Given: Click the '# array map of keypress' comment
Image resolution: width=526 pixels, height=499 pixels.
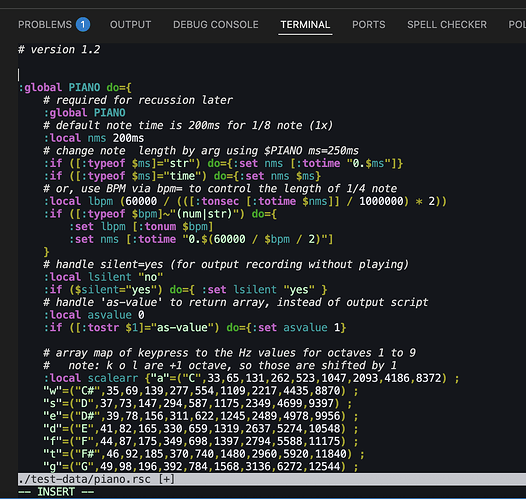Looking at the screenshot, I should pos(229,353).
